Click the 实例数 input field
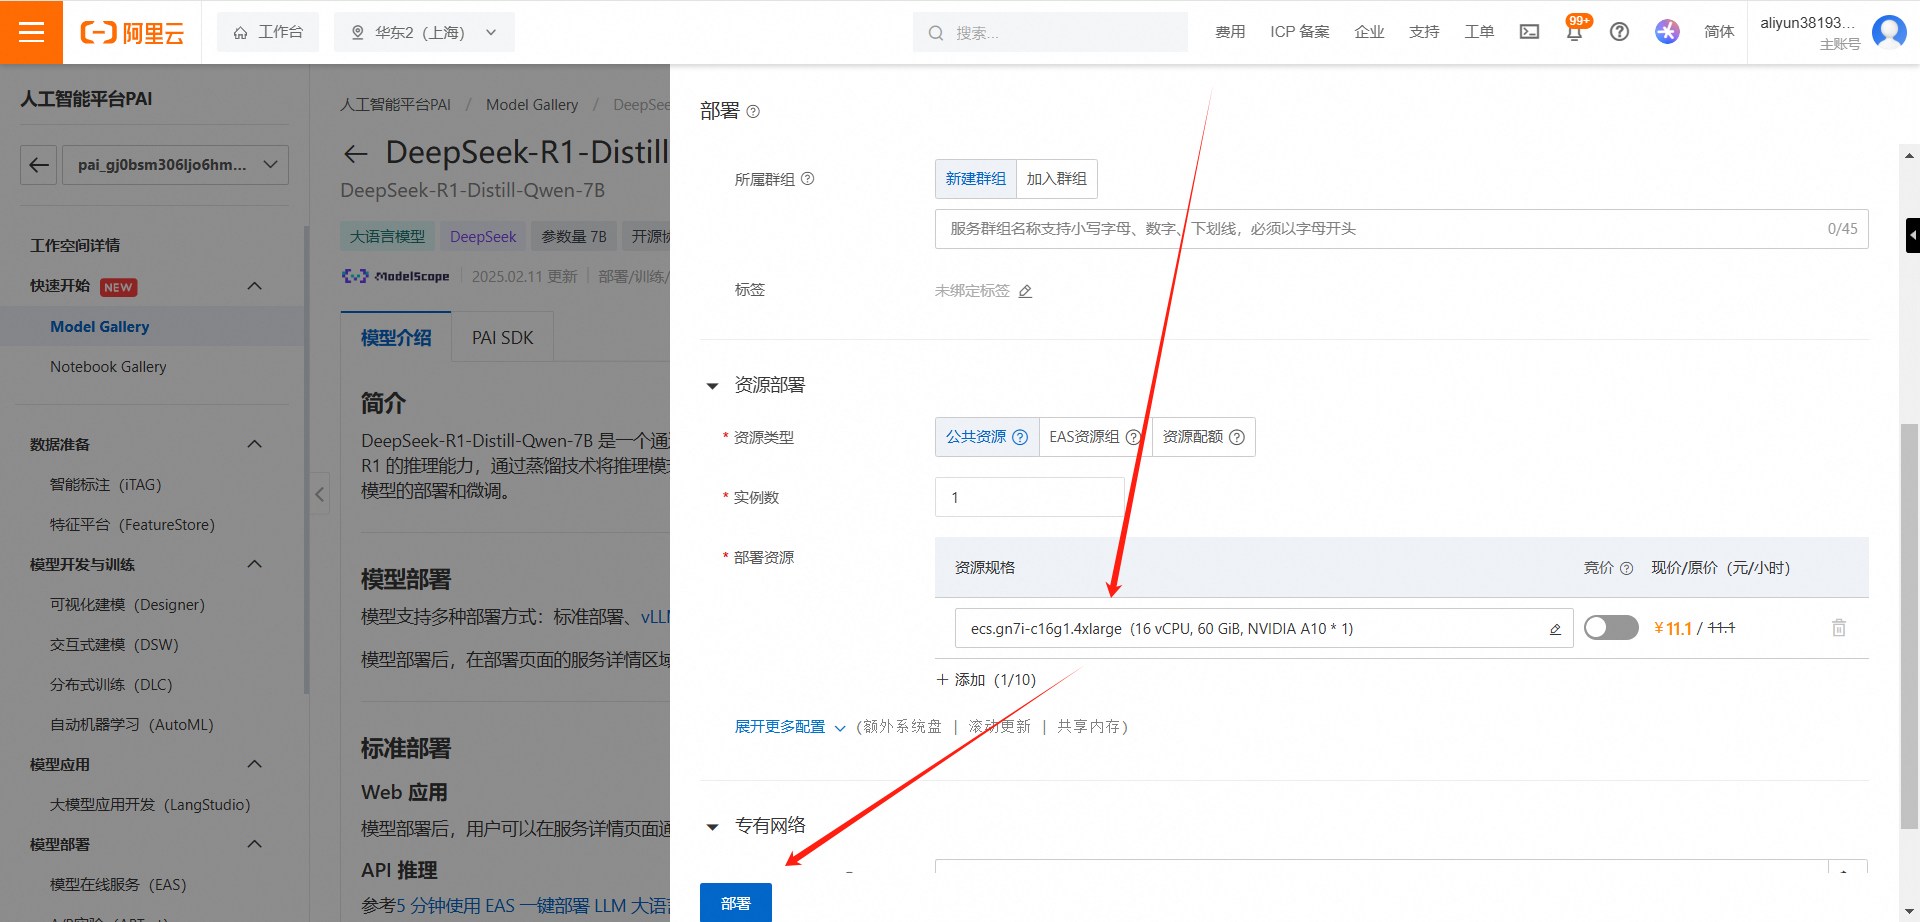The height and width of the screenshot is (922, 1920). 1029,497
